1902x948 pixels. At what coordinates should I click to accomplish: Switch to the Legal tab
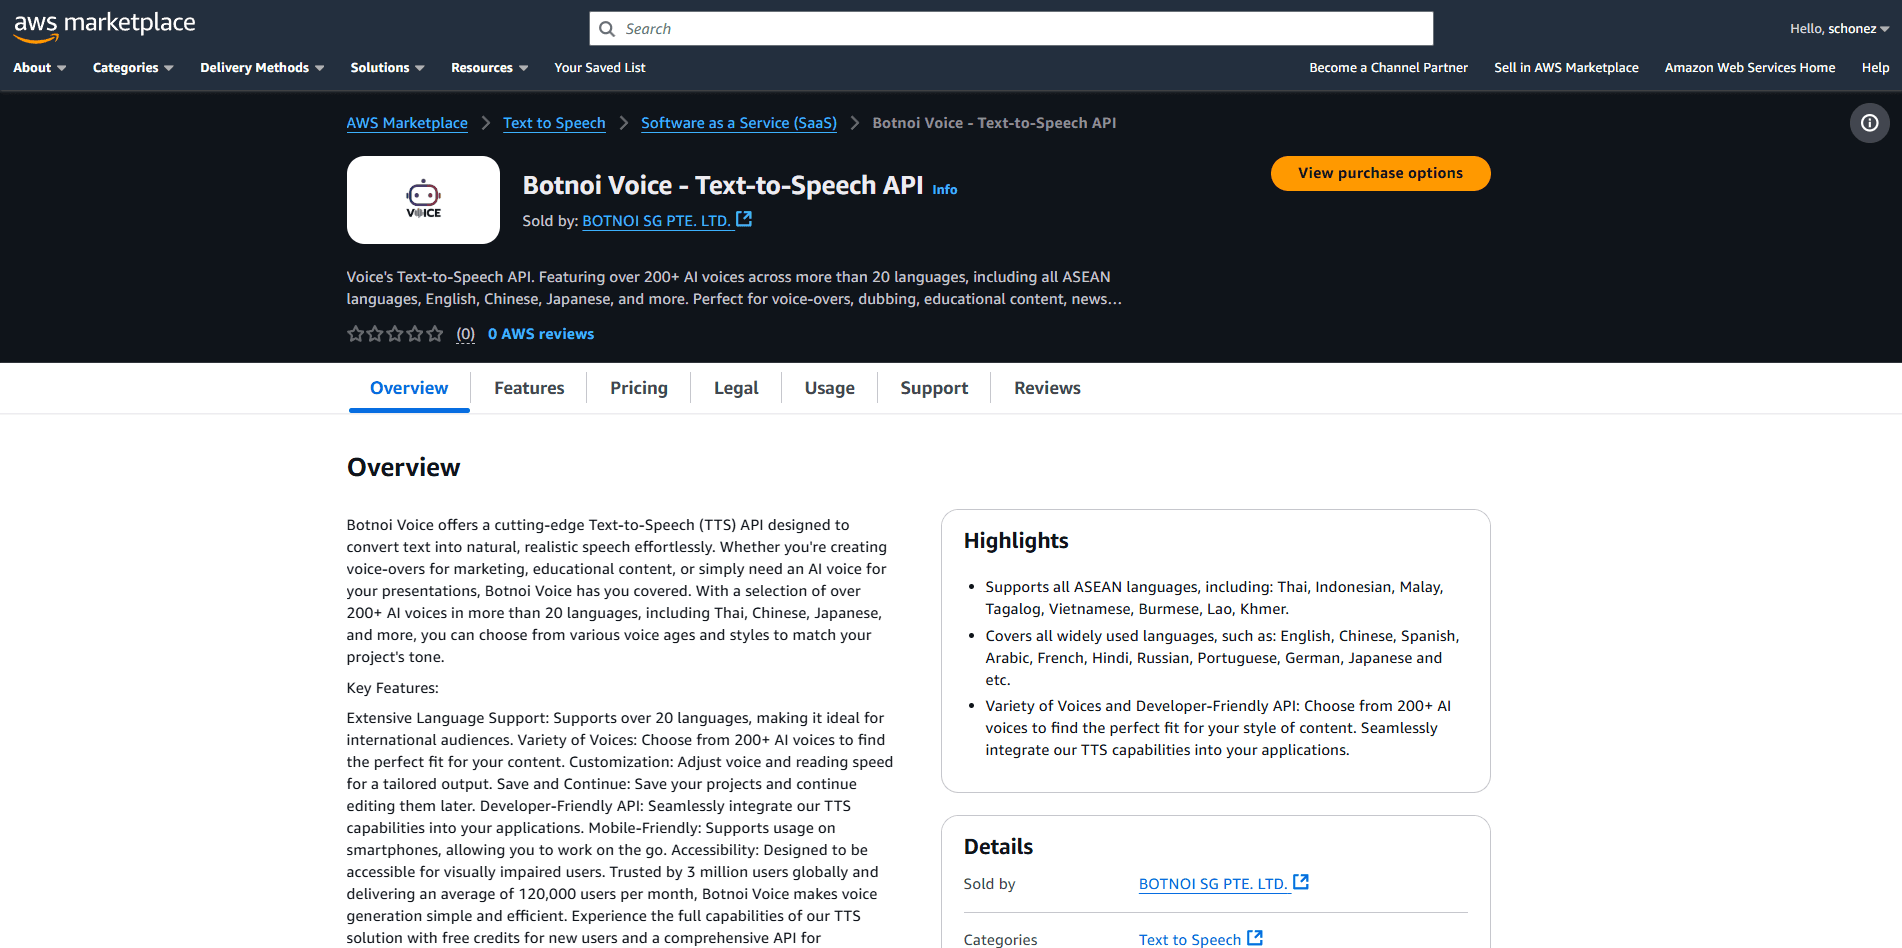point(736,388)
